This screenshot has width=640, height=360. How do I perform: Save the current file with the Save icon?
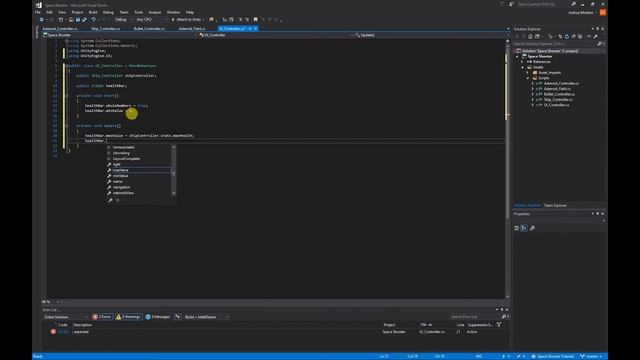78,19
